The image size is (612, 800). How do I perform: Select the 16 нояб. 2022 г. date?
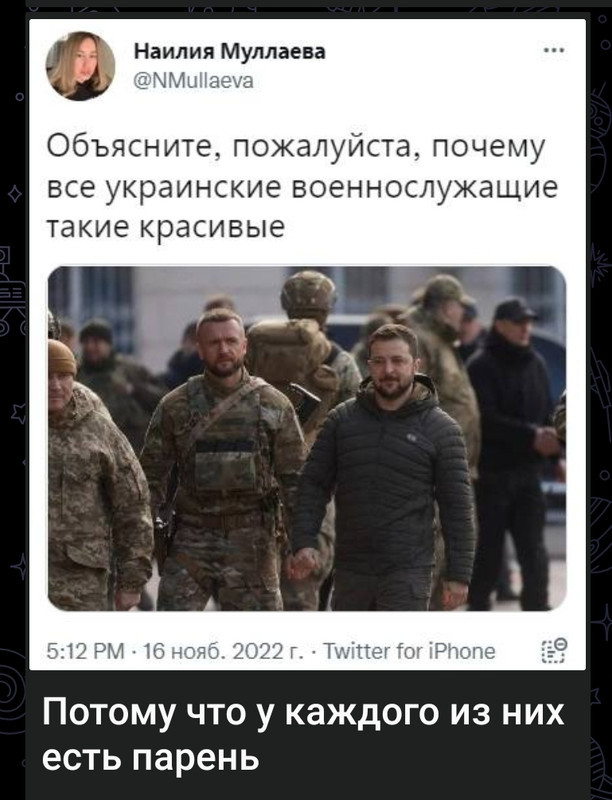tap(220, 651)
